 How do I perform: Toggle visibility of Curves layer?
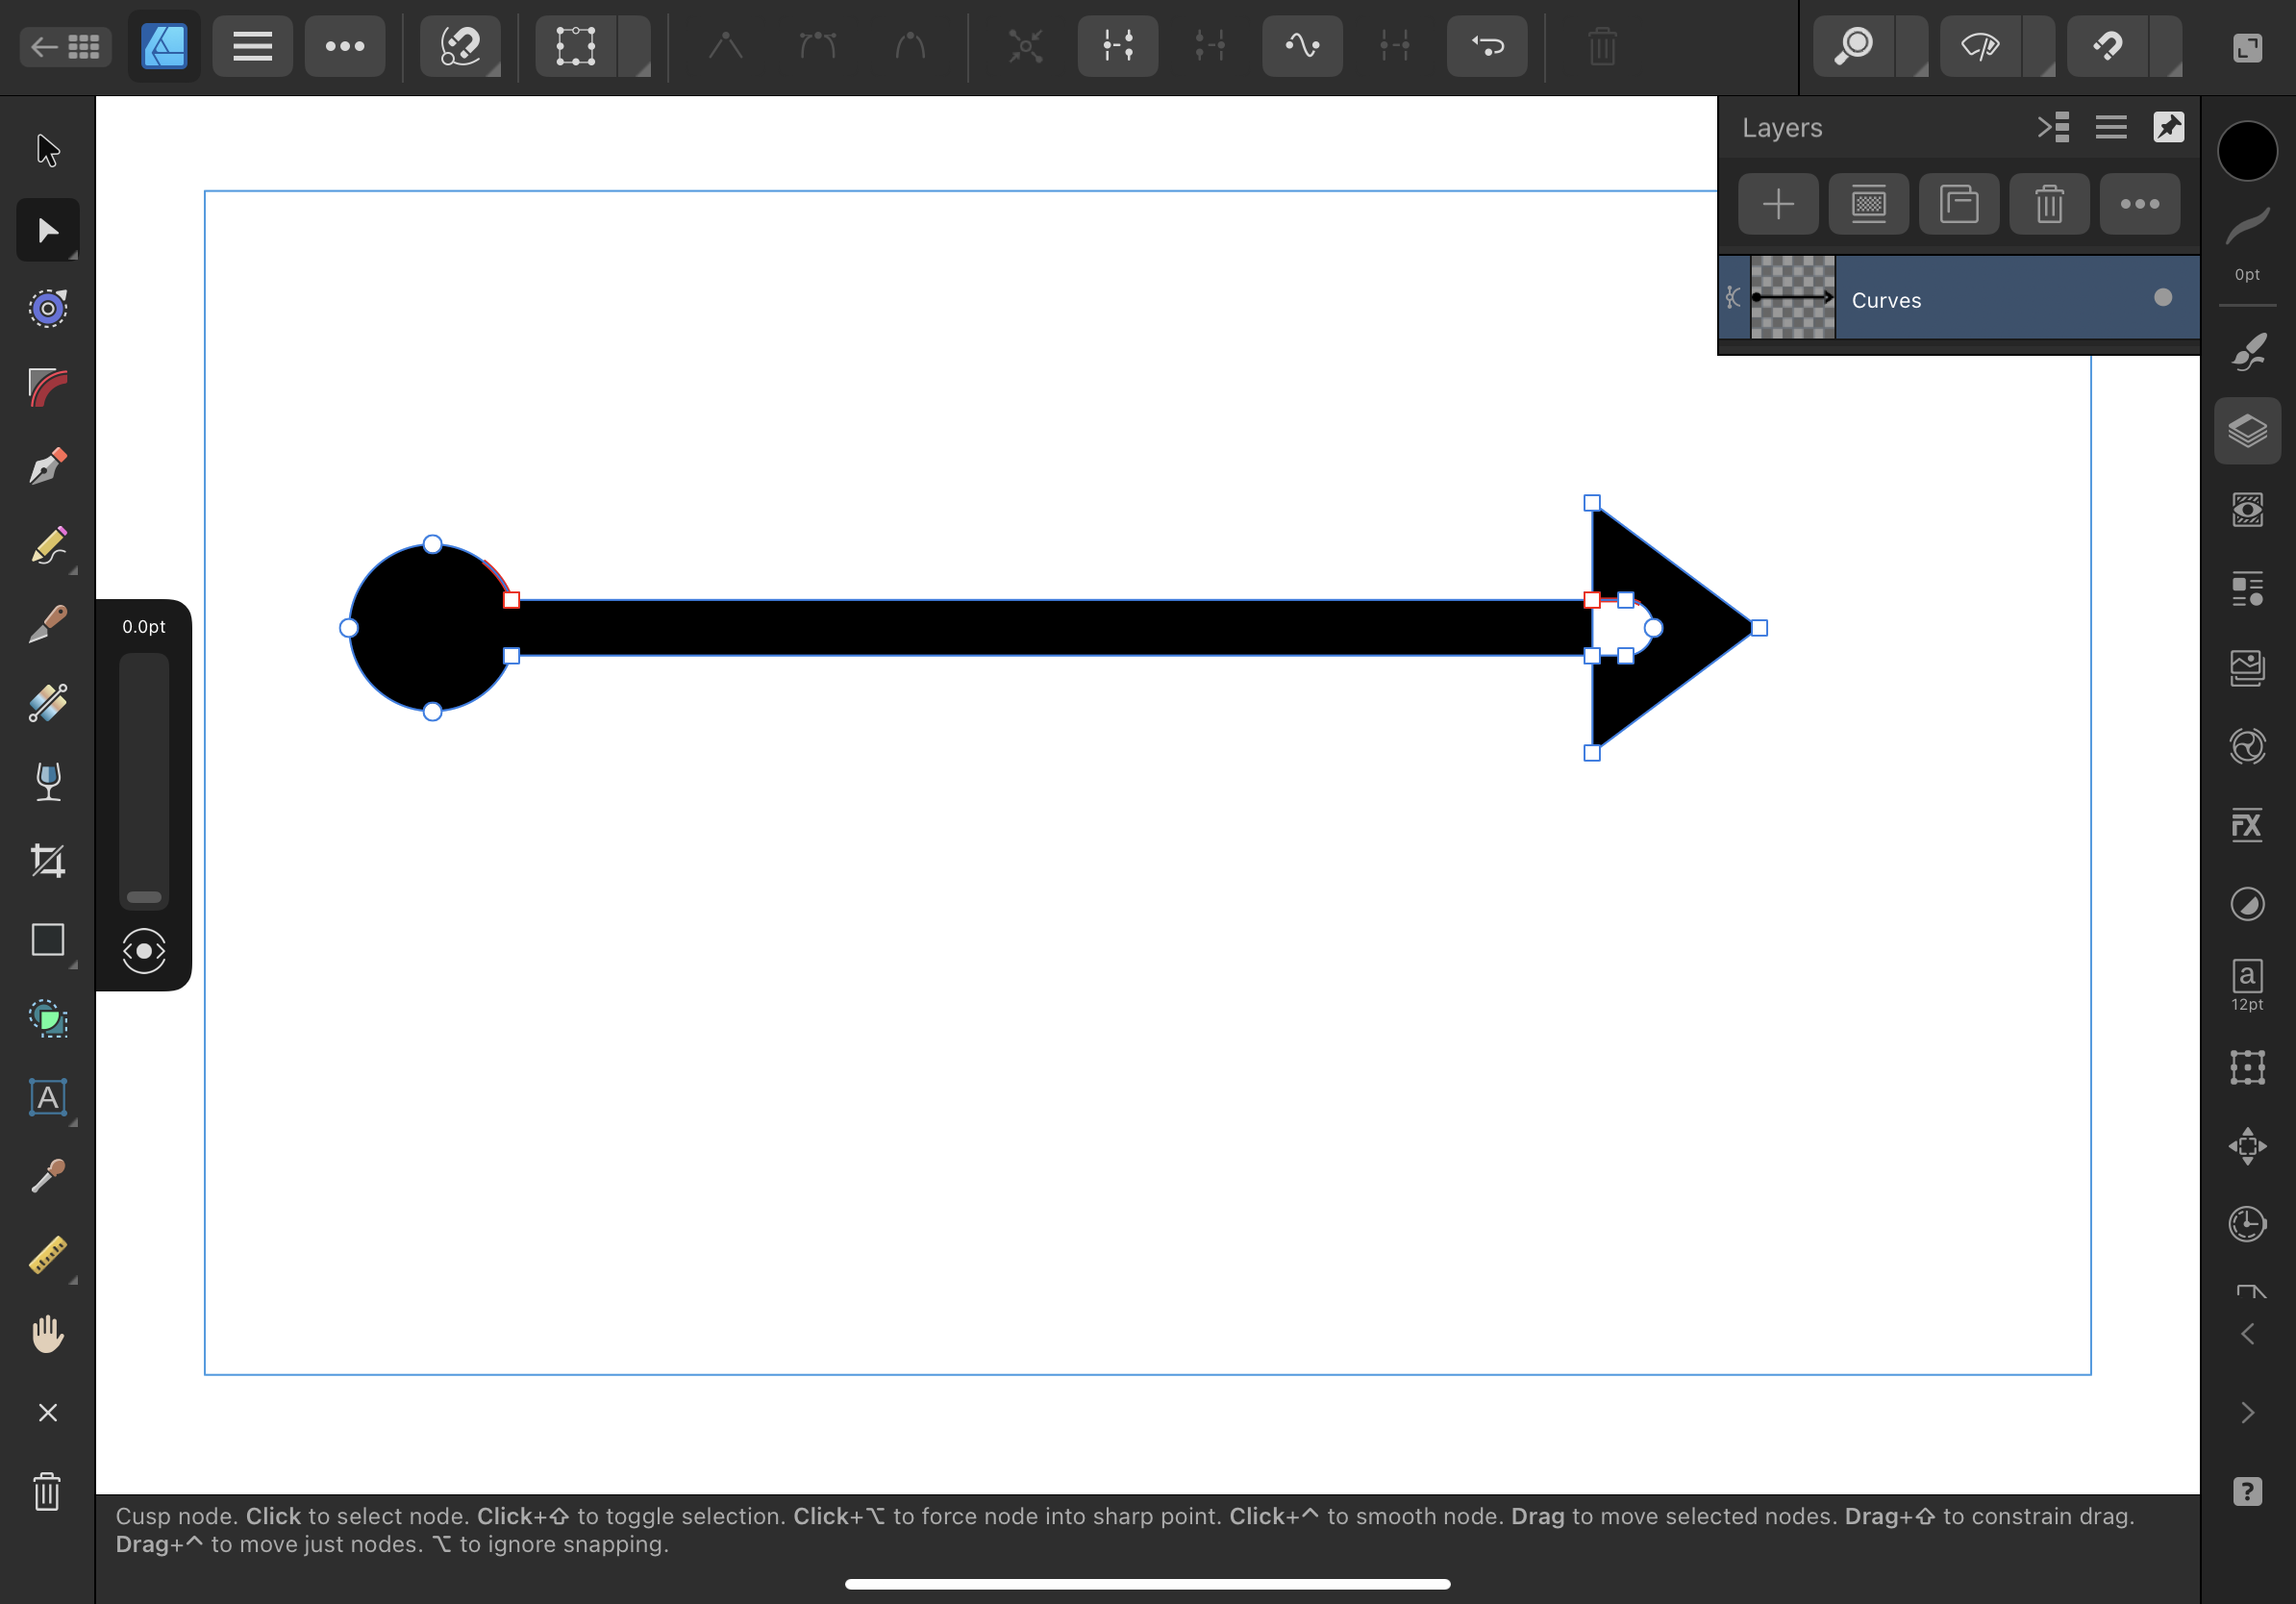pyautogui.click(x=2161, y=298)
